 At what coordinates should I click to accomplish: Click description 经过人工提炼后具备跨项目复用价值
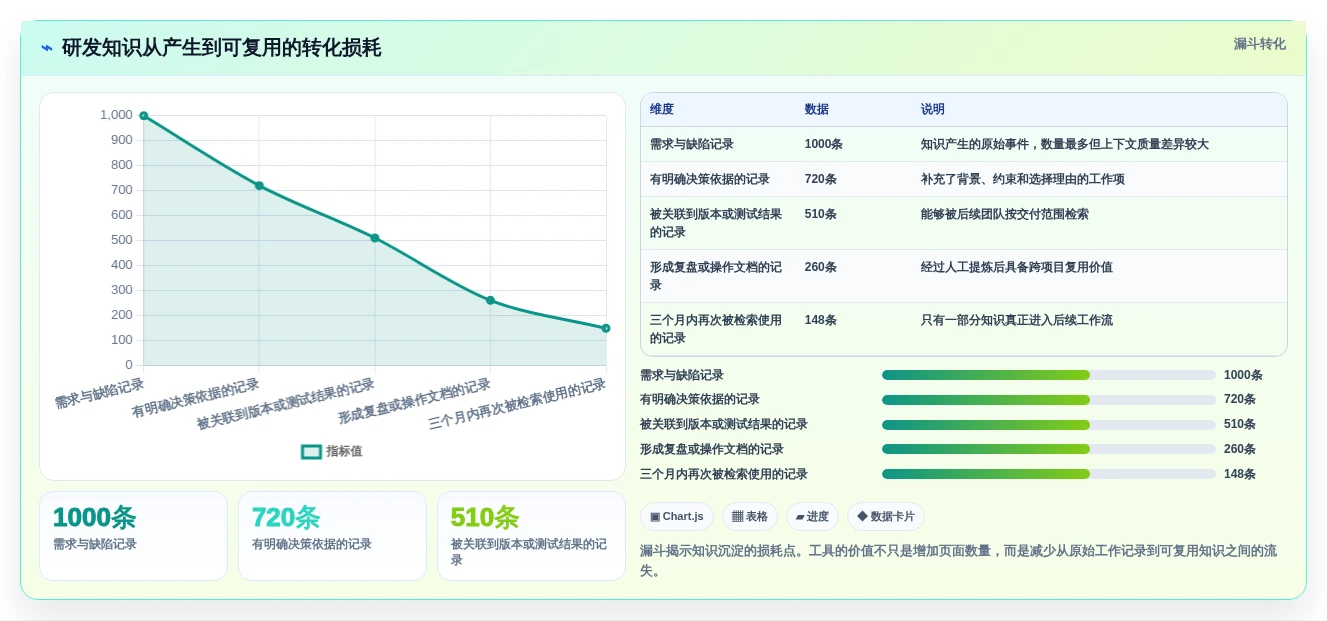coord(1017,267)
